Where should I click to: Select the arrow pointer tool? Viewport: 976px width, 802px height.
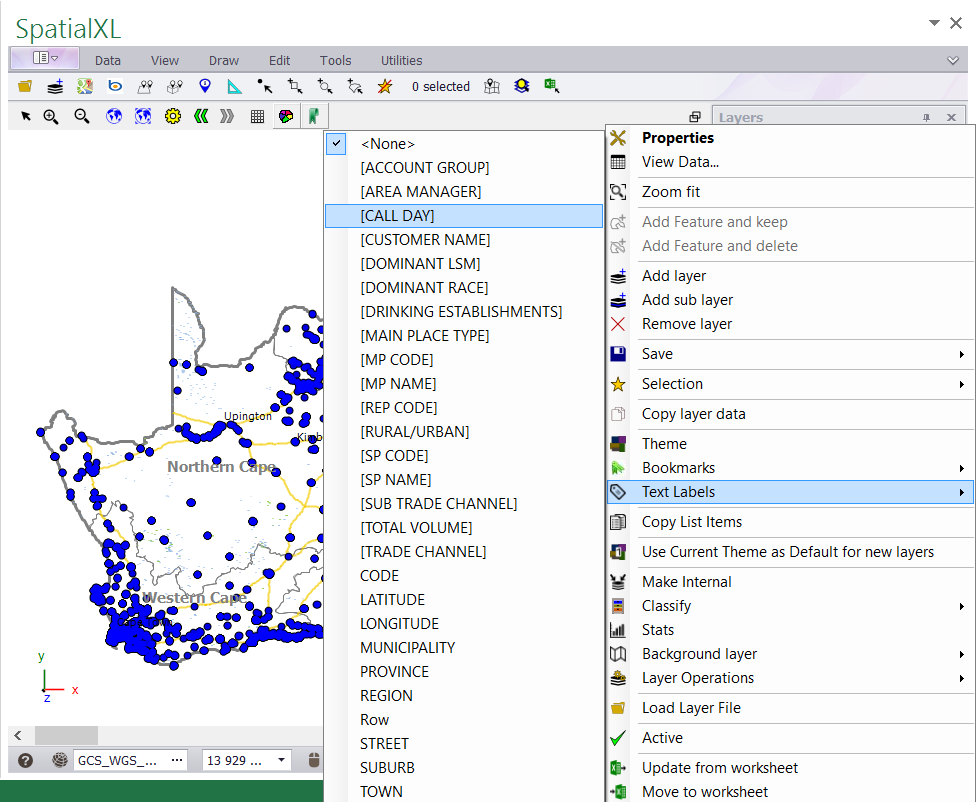pyautogui.click(x=26, y=116)
